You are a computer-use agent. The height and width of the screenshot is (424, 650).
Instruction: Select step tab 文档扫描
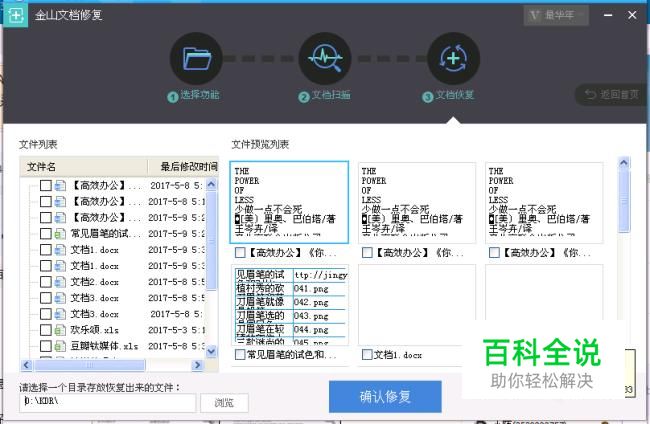[x=325, y=96]
